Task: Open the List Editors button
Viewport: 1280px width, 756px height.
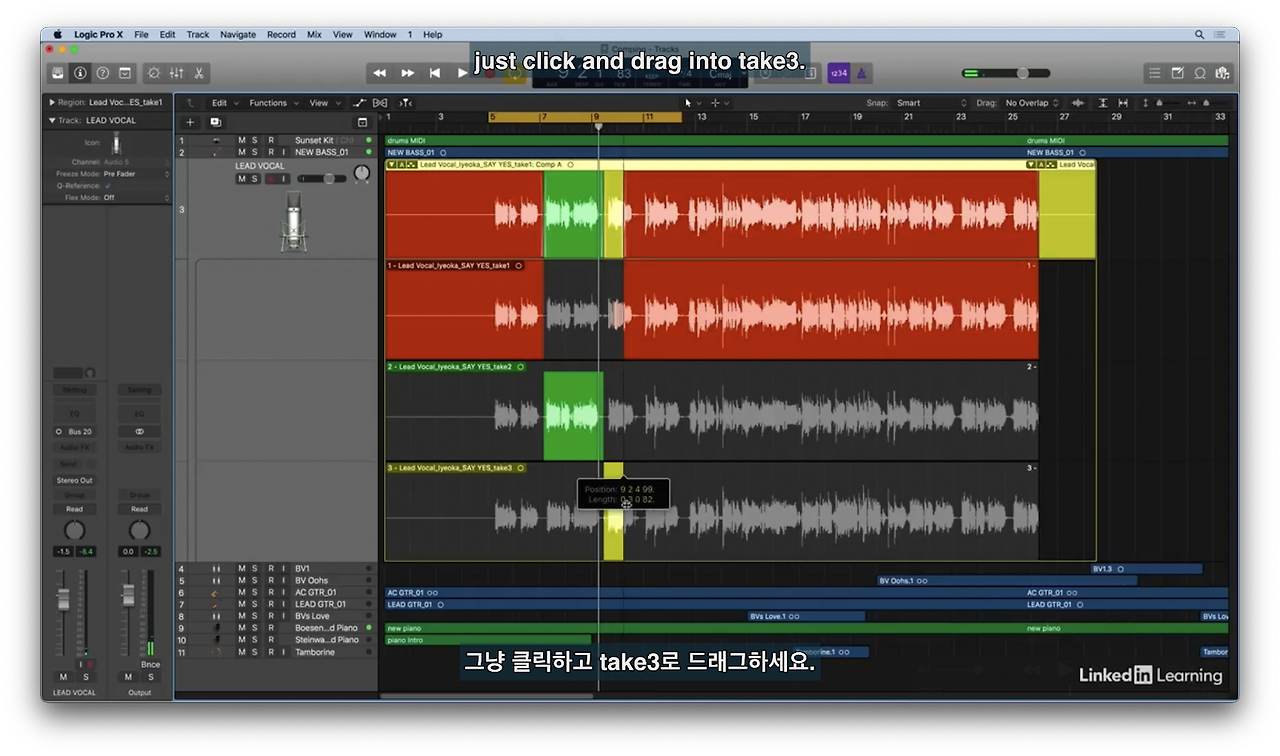Action: 1155,73
